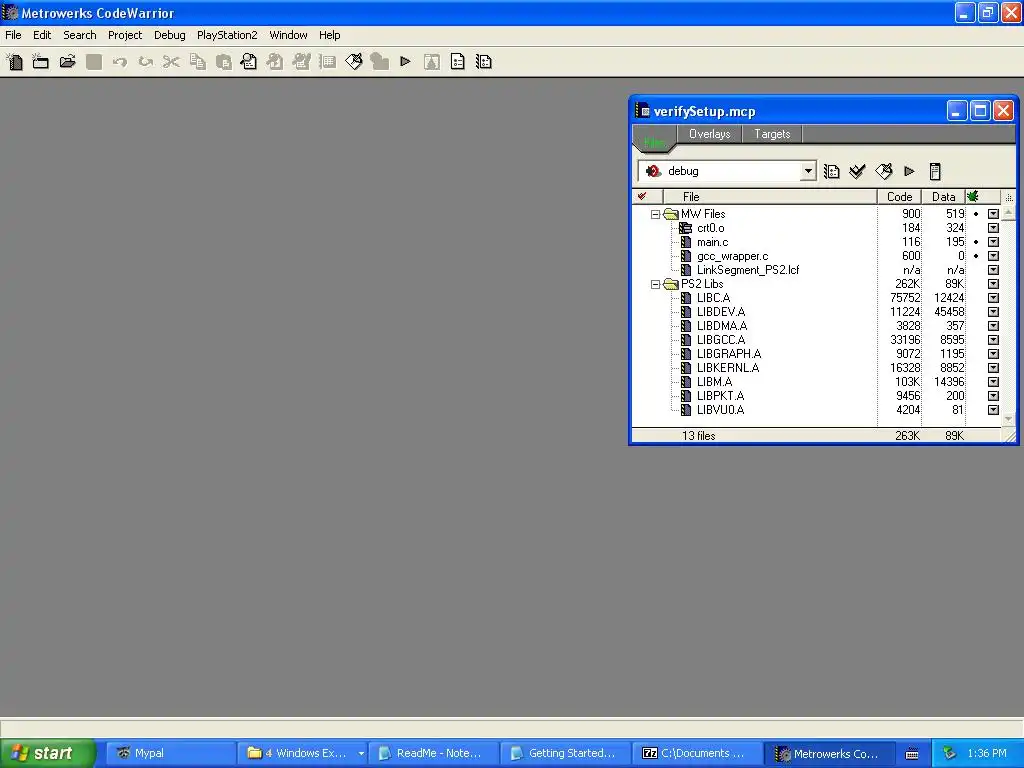Click the PS2 Libs folder icon

click(671, 284)
